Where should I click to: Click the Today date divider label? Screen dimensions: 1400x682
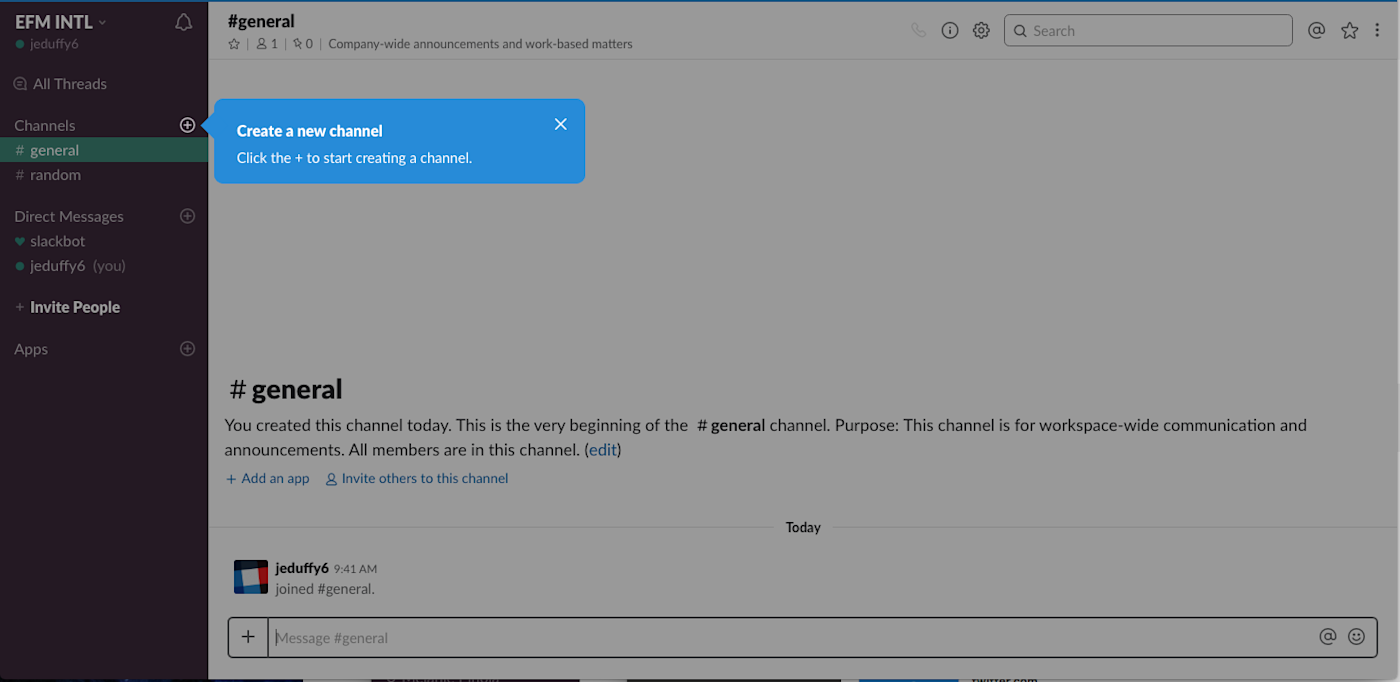pos(803,527)
